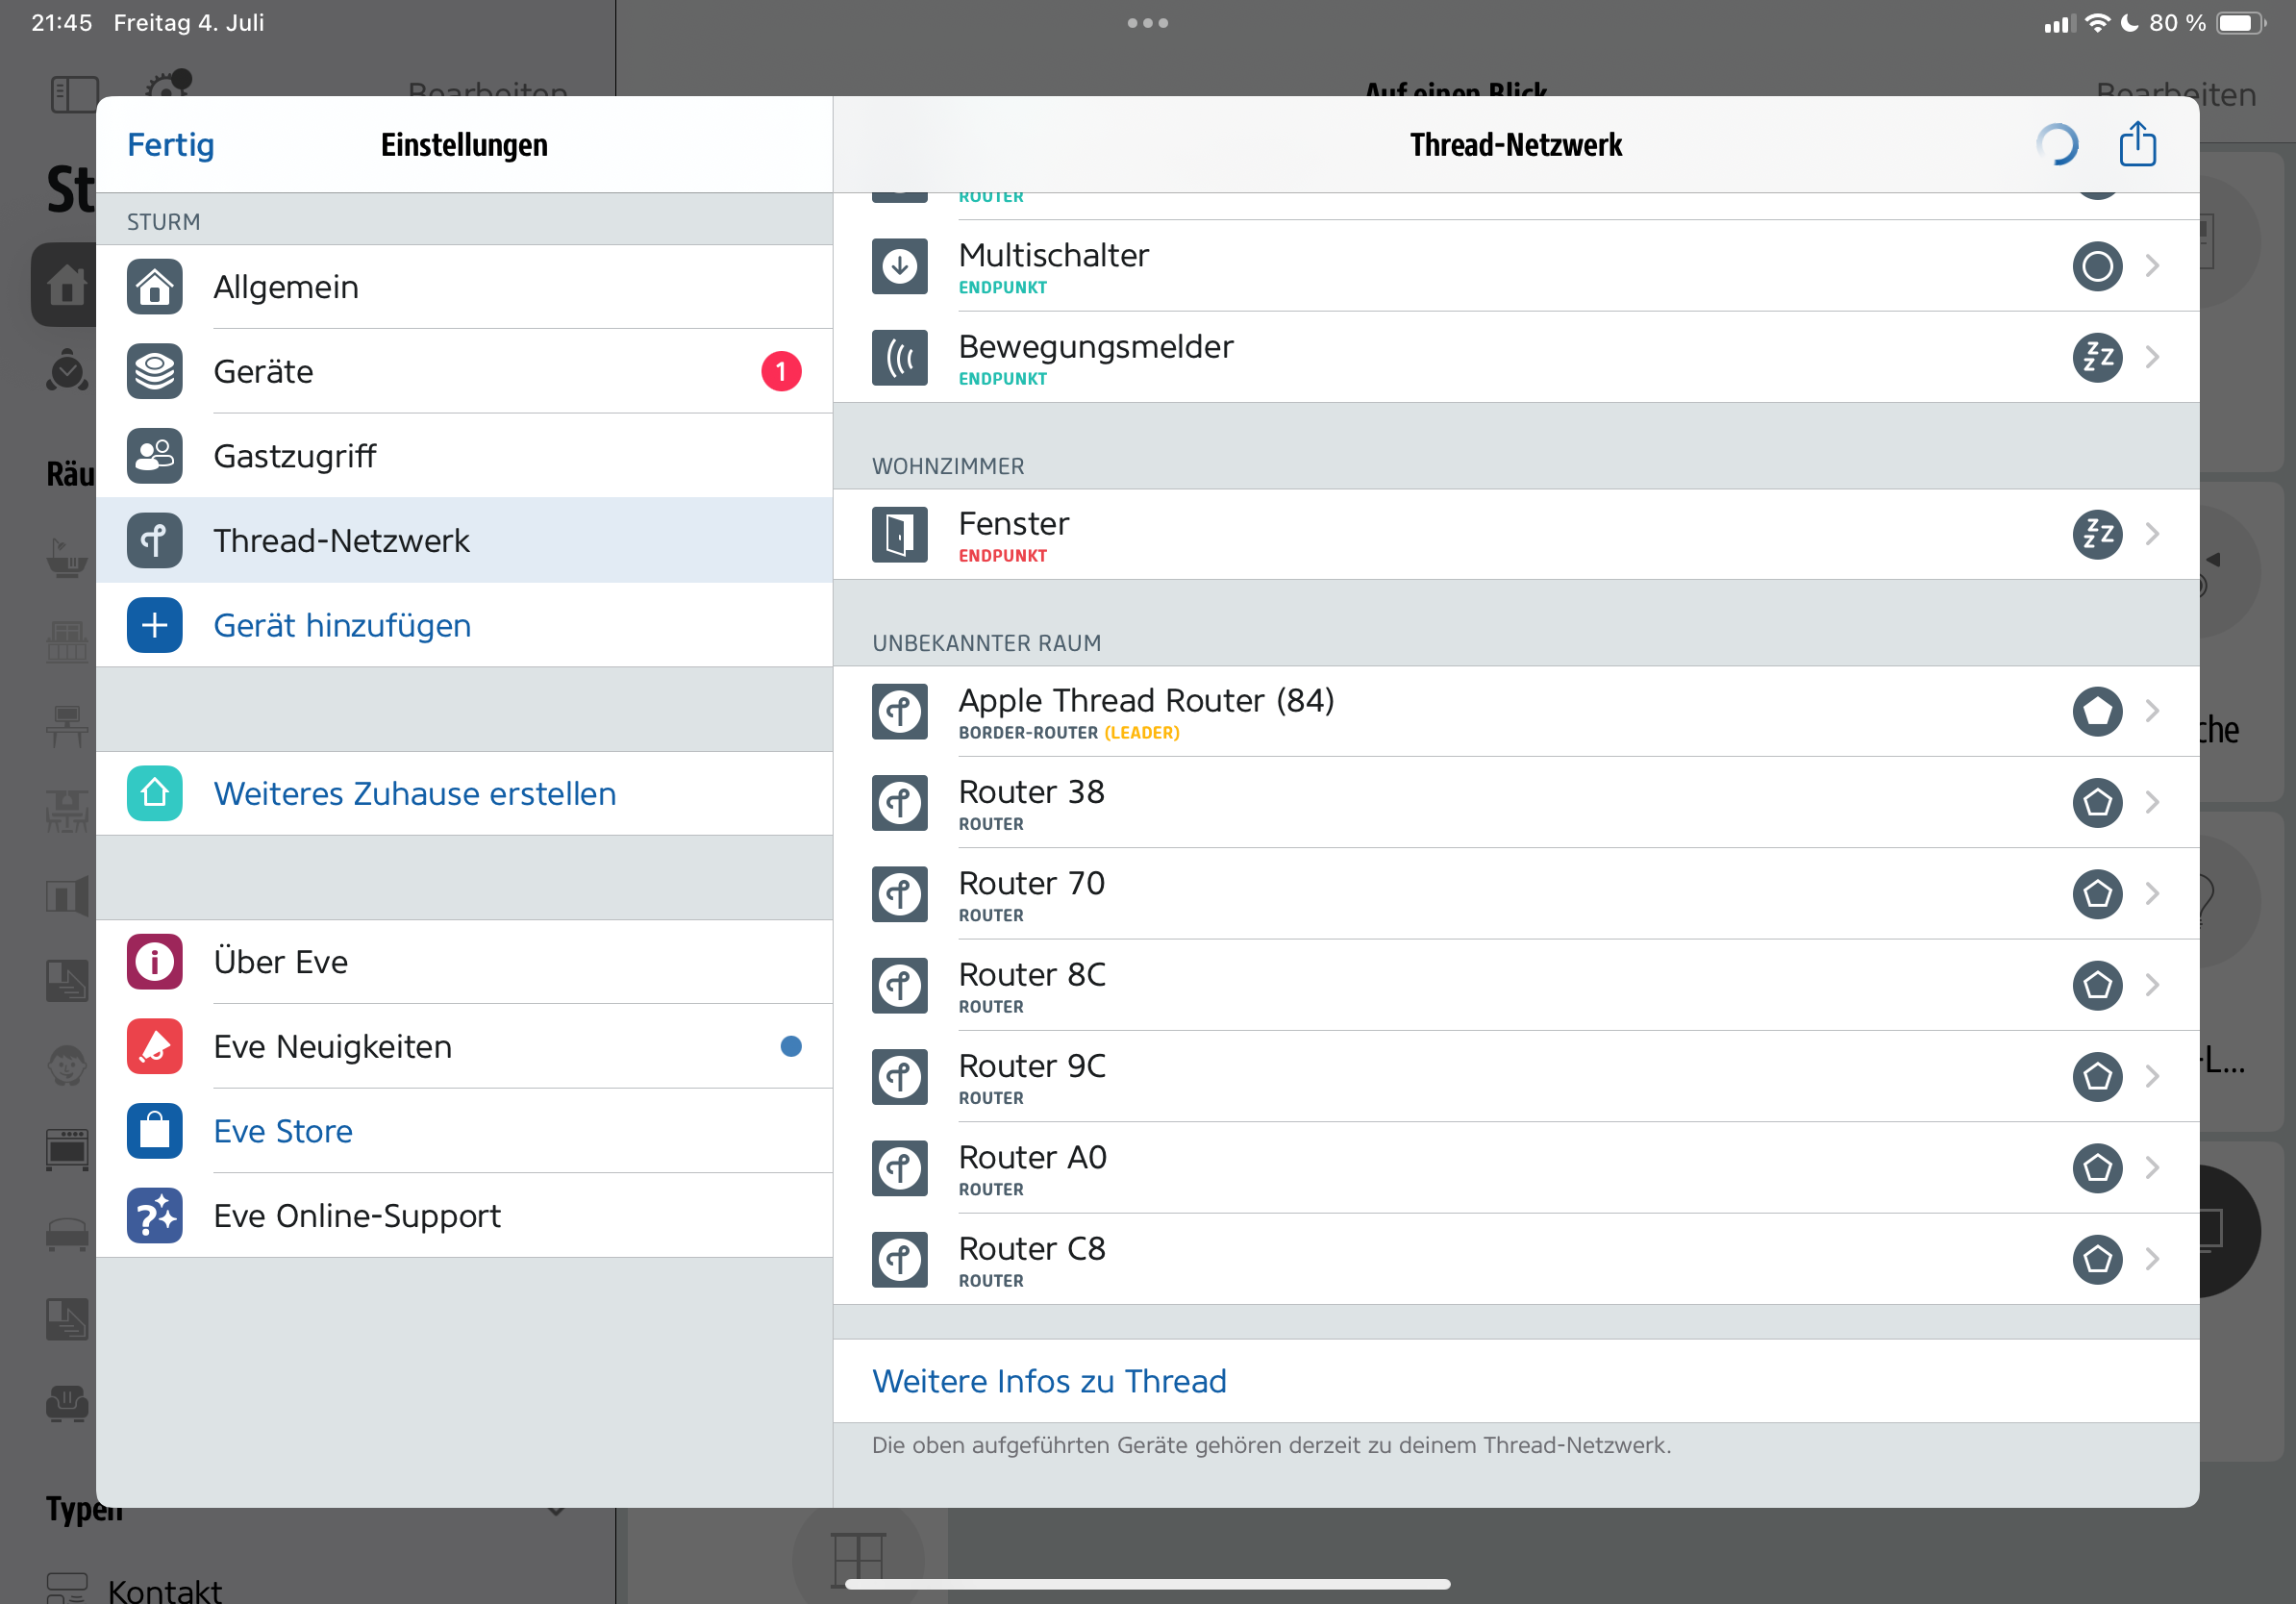Open Bewegungsmelder details via chevron
The image size is (2296, 1604).
(x=2152, y=358)
